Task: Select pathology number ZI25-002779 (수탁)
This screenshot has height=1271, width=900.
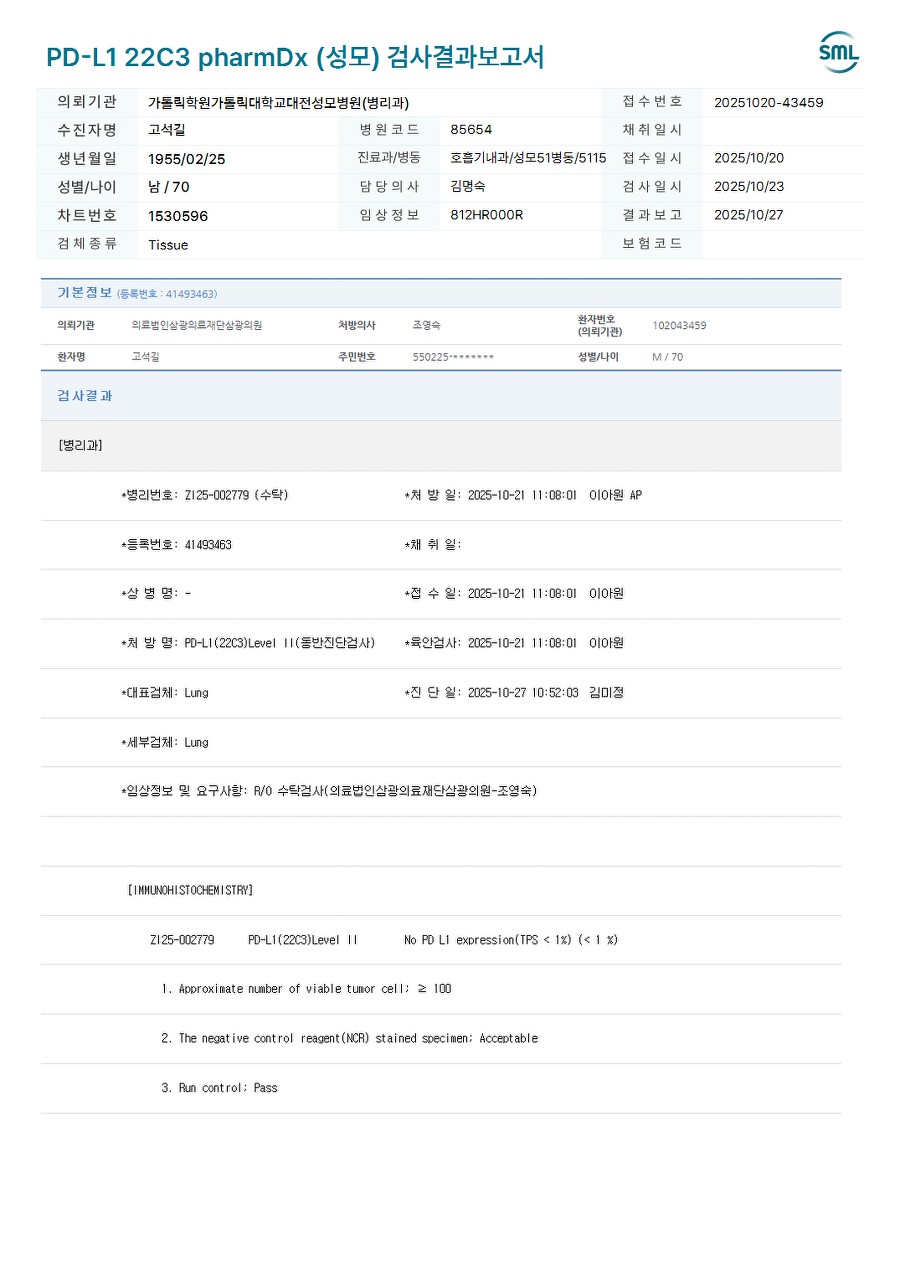Action: pyautogui.click(x=237, y=495)
